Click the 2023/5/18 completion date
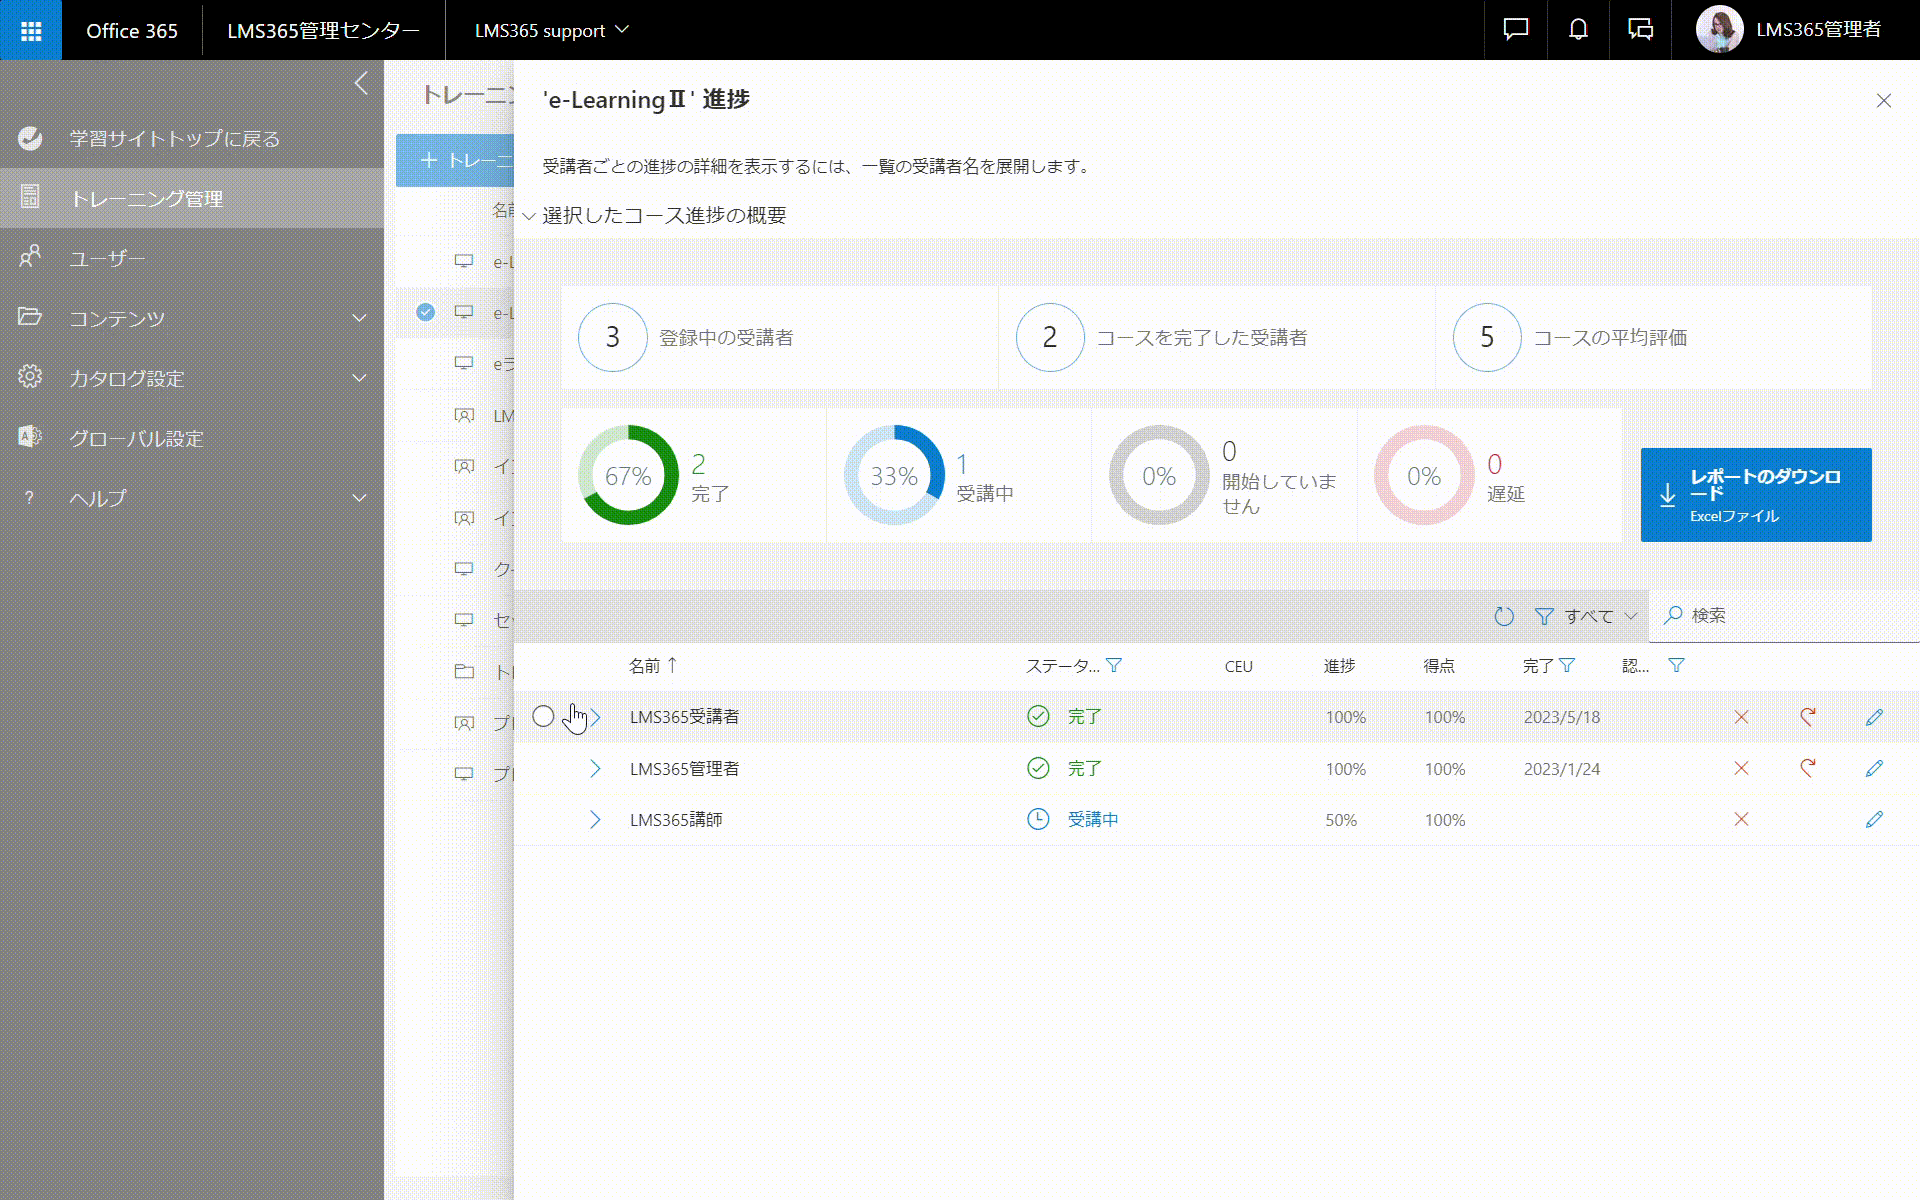Screen dimensions: 1920x1200 [1561, 717]
